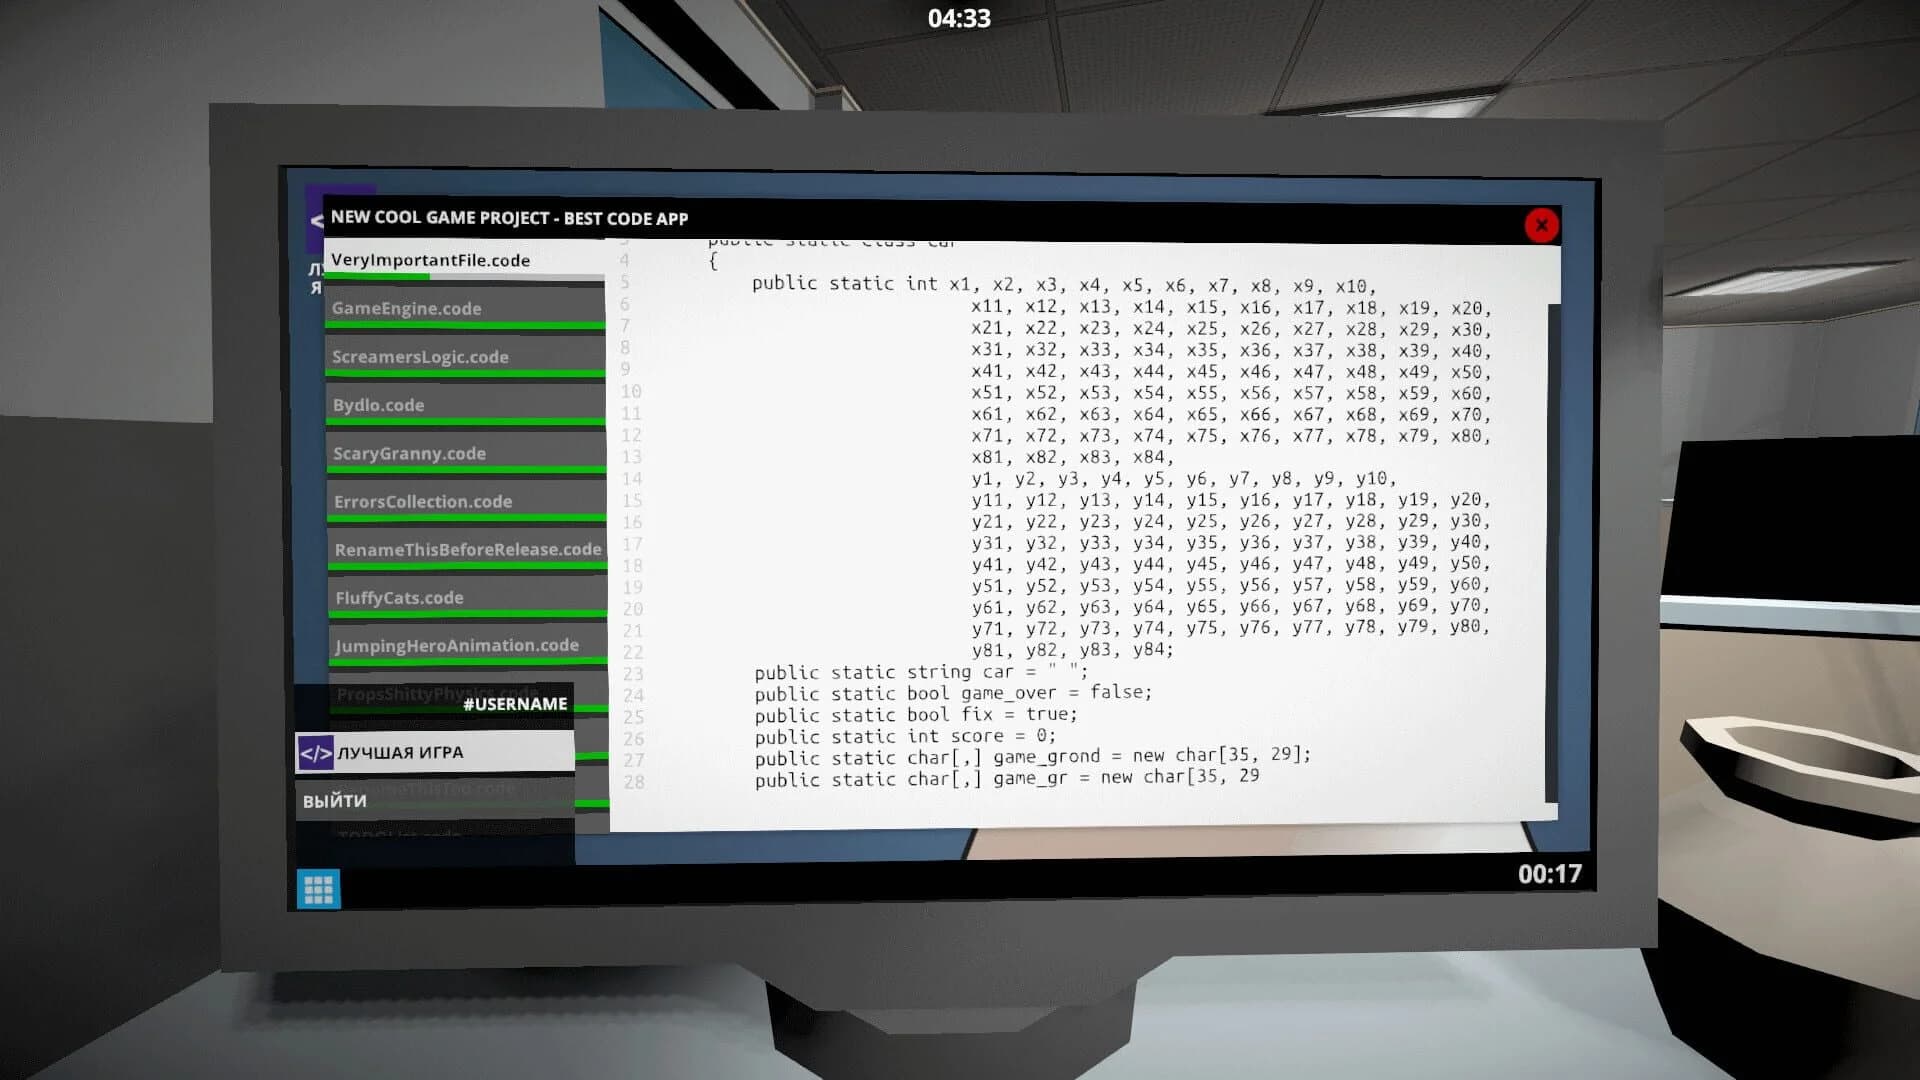Open RenameThisBeforeRelease.code file
The width and height of the screenshot is (1920, 1080).
[465, 549]
